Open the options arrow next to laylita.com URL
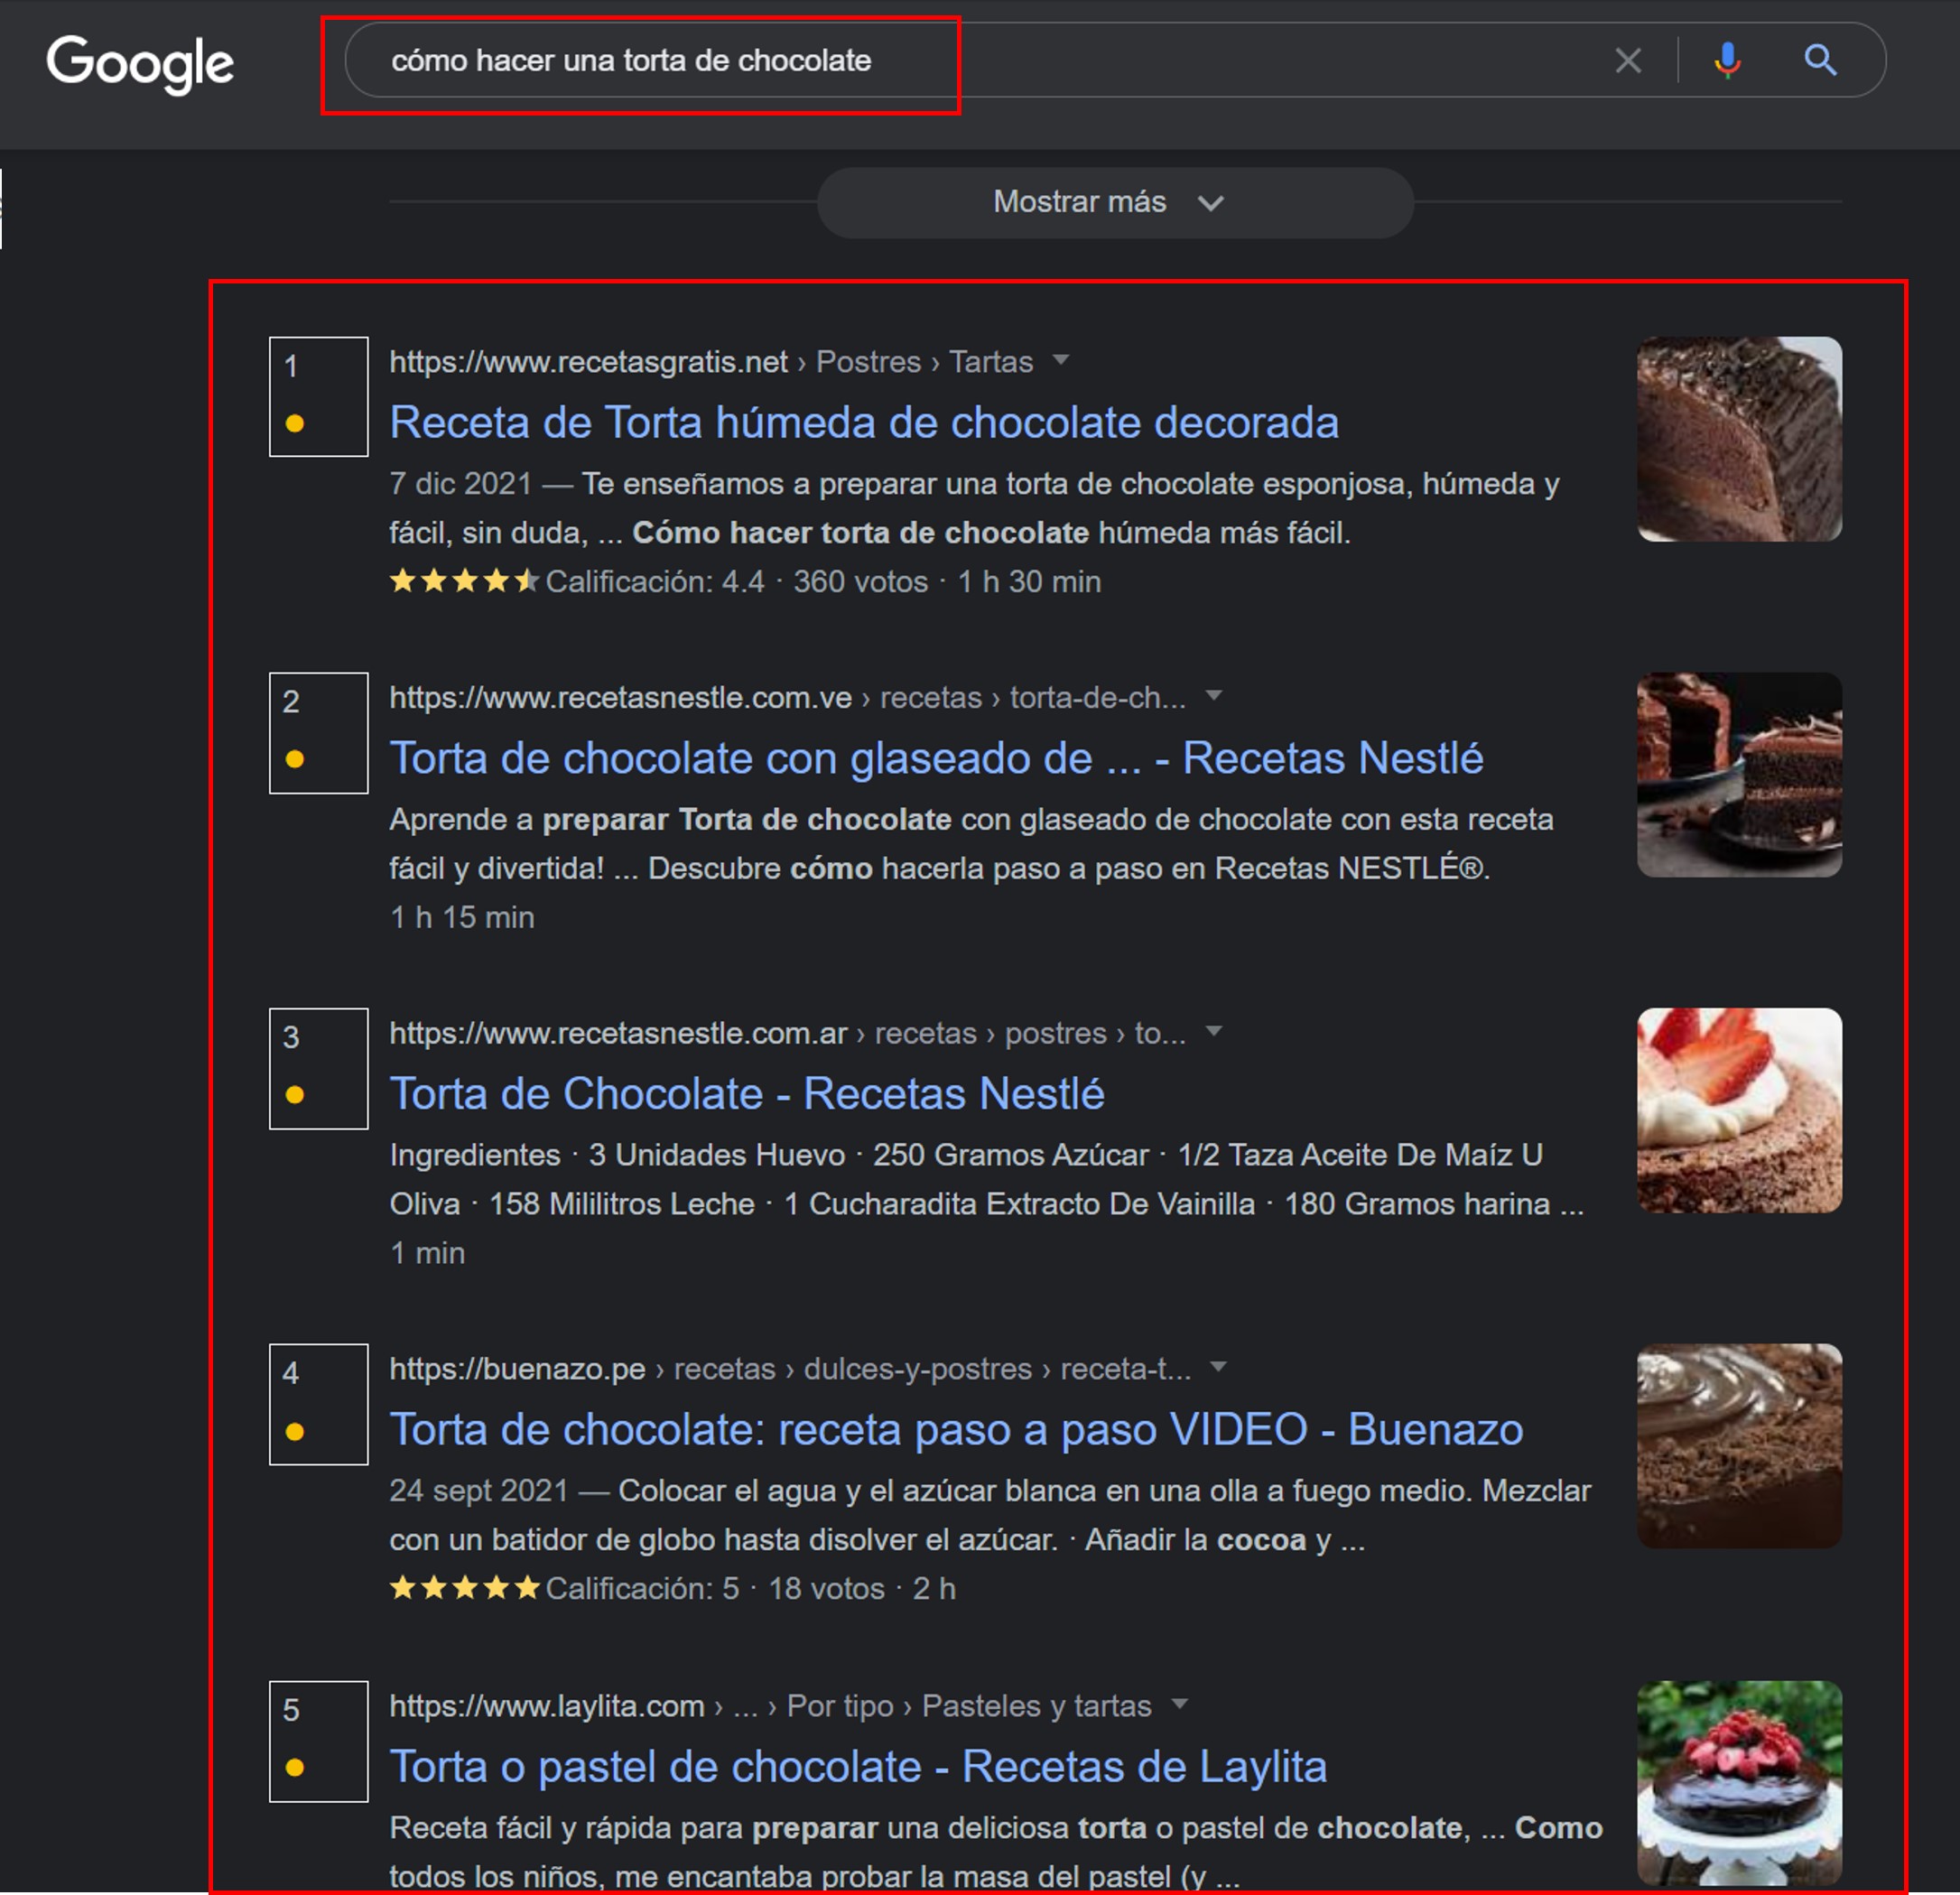The width and height of the screenshot is (1960, 1895). [1183, 1706]
